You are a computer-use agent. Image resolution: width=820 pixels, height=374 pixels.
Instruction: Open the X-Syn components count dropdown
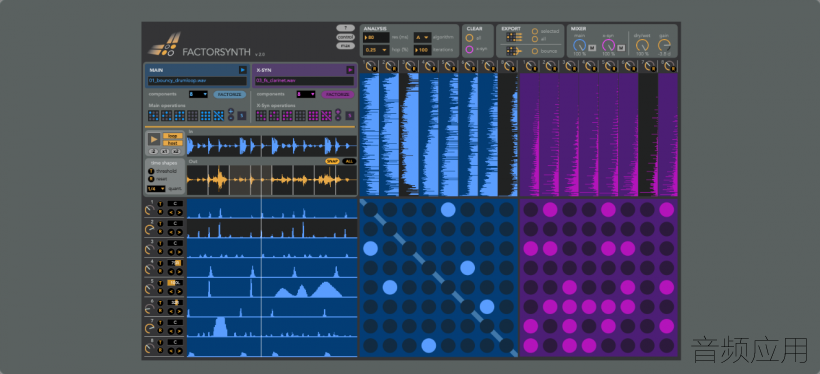[x=306, y=94]
